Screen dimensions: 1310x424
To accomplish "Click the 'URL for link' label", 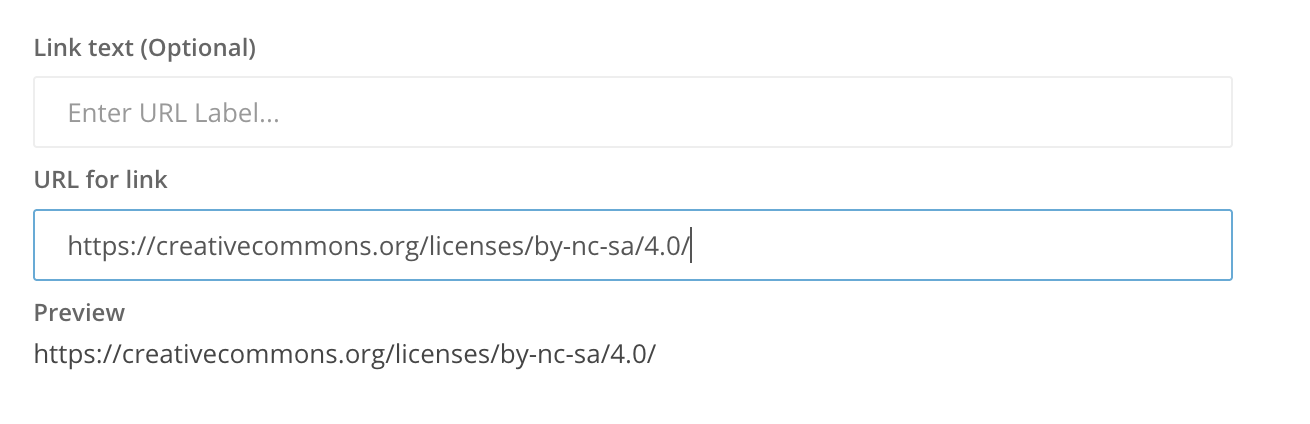I will 100,180.
